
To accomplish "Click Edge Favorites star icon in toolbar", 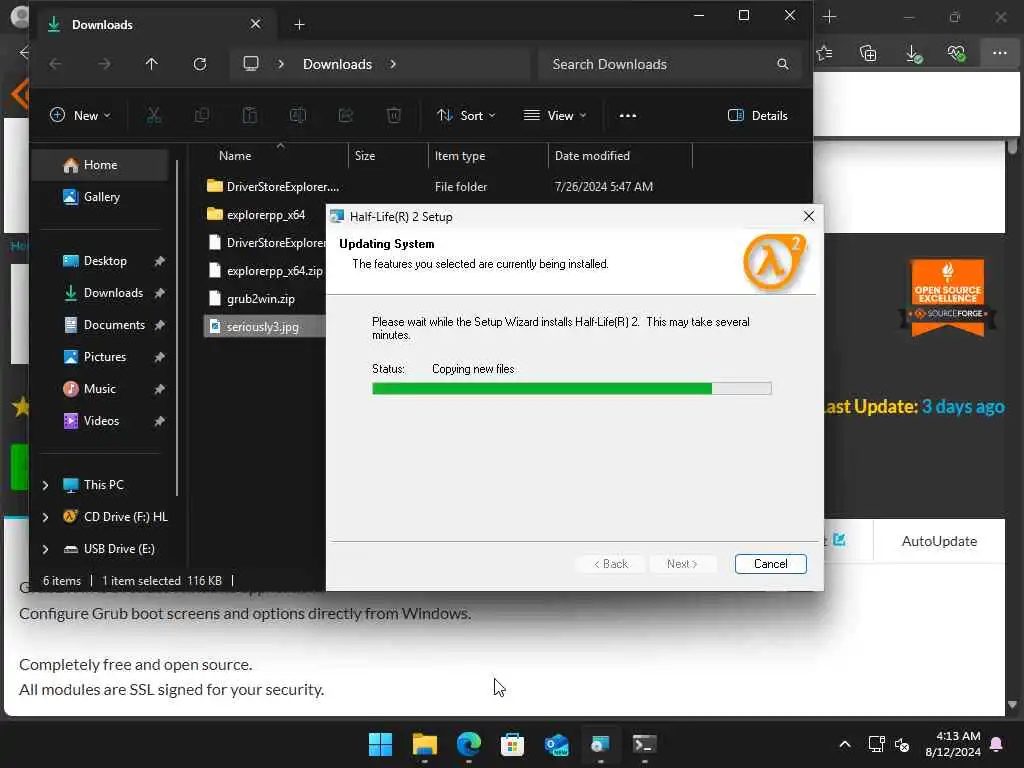I will click(x=824, y=54).
